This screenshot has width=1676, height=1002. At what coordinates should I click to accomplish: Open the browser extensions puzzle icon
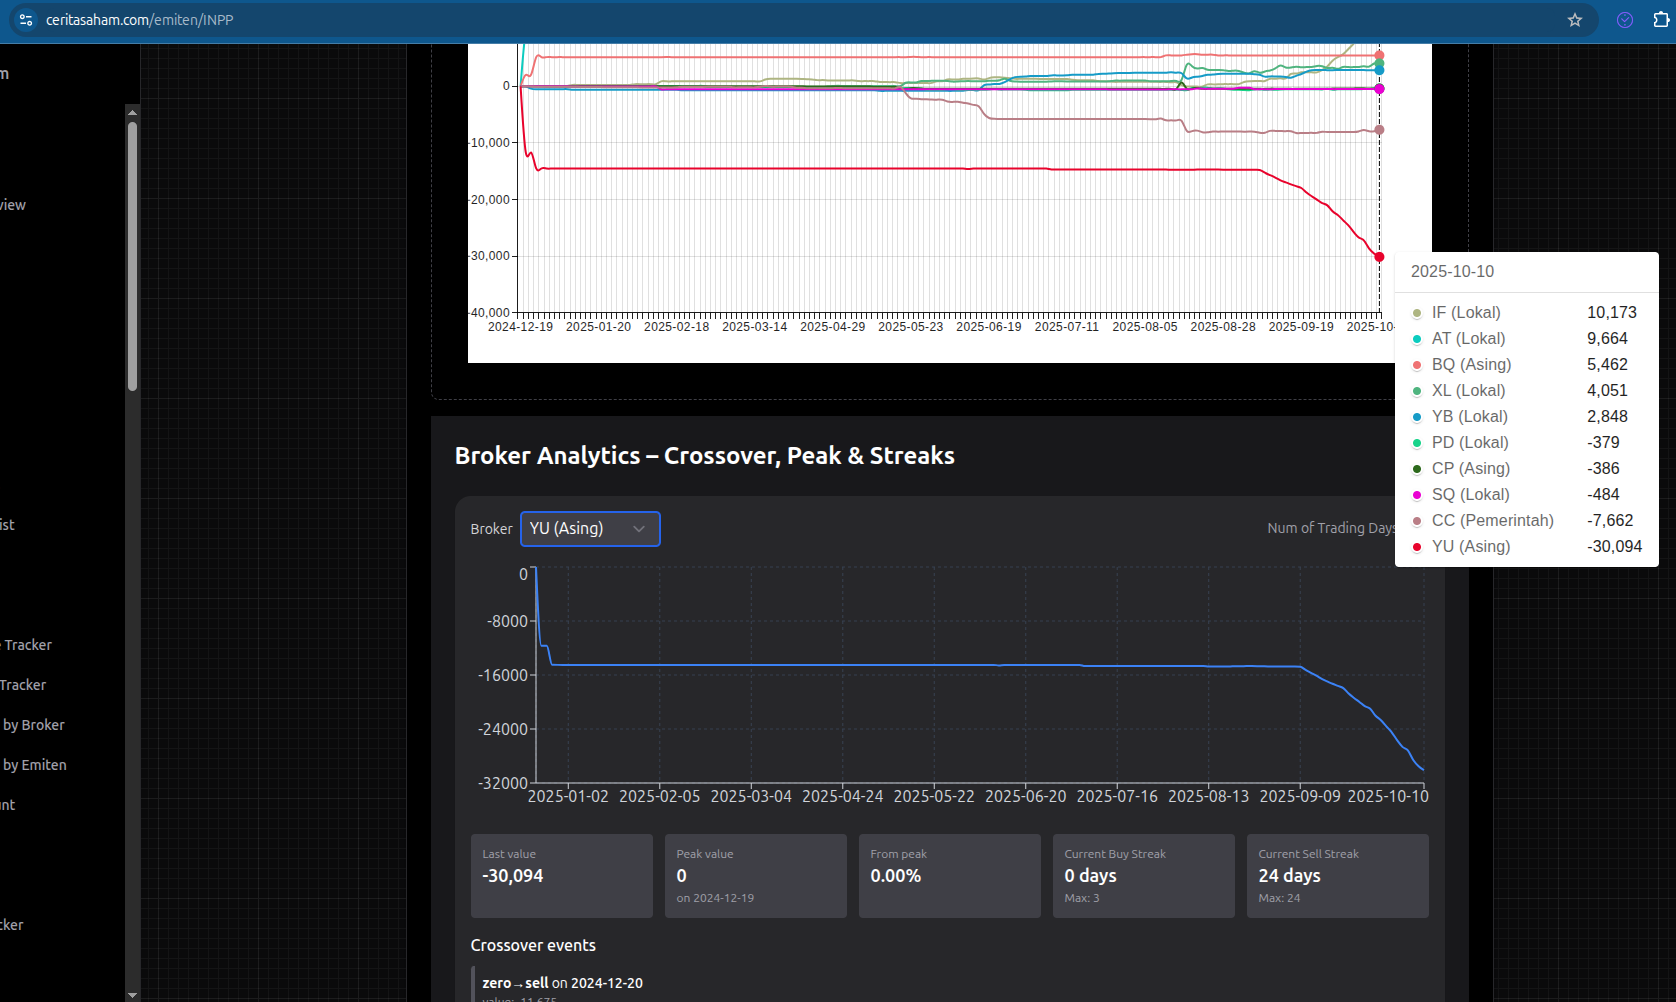click(x=1661, y=20)
